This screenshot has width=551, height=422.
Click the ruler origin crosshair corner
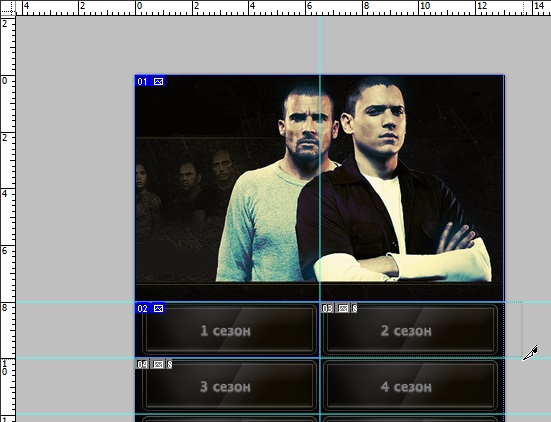pos(7,8)
